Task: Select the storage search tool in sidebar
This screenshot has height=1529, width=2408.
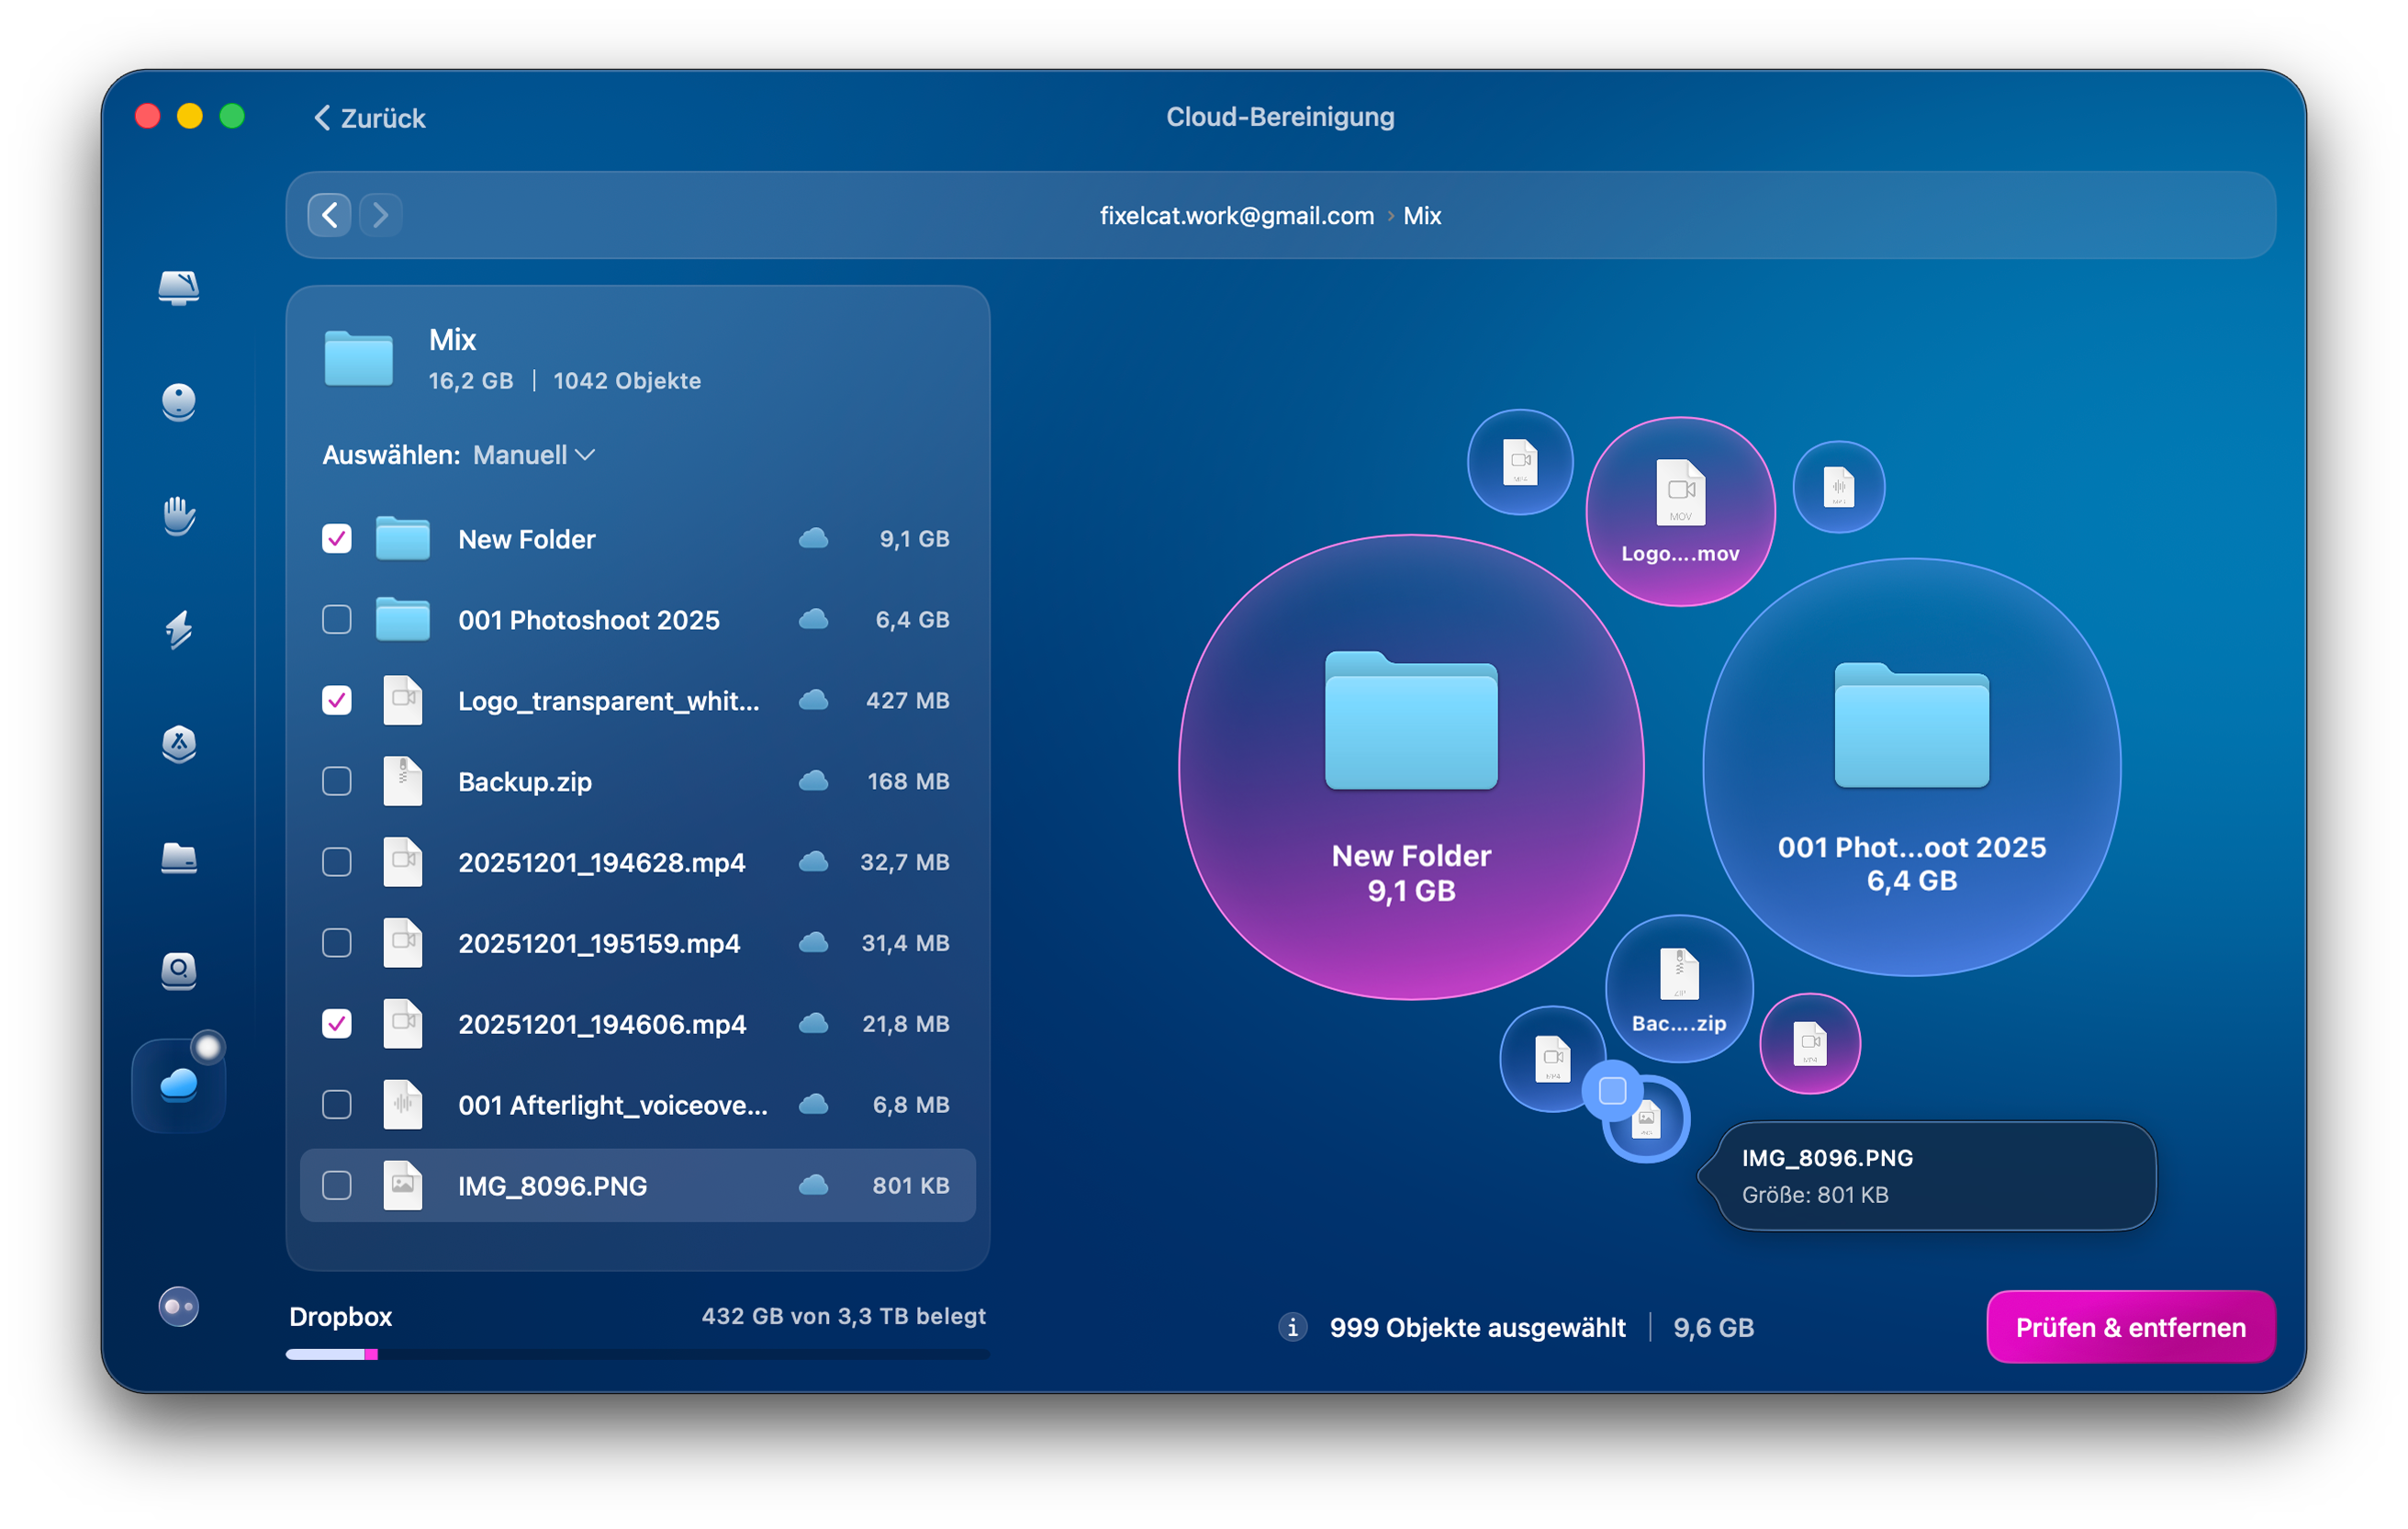Action: [178, 972]
